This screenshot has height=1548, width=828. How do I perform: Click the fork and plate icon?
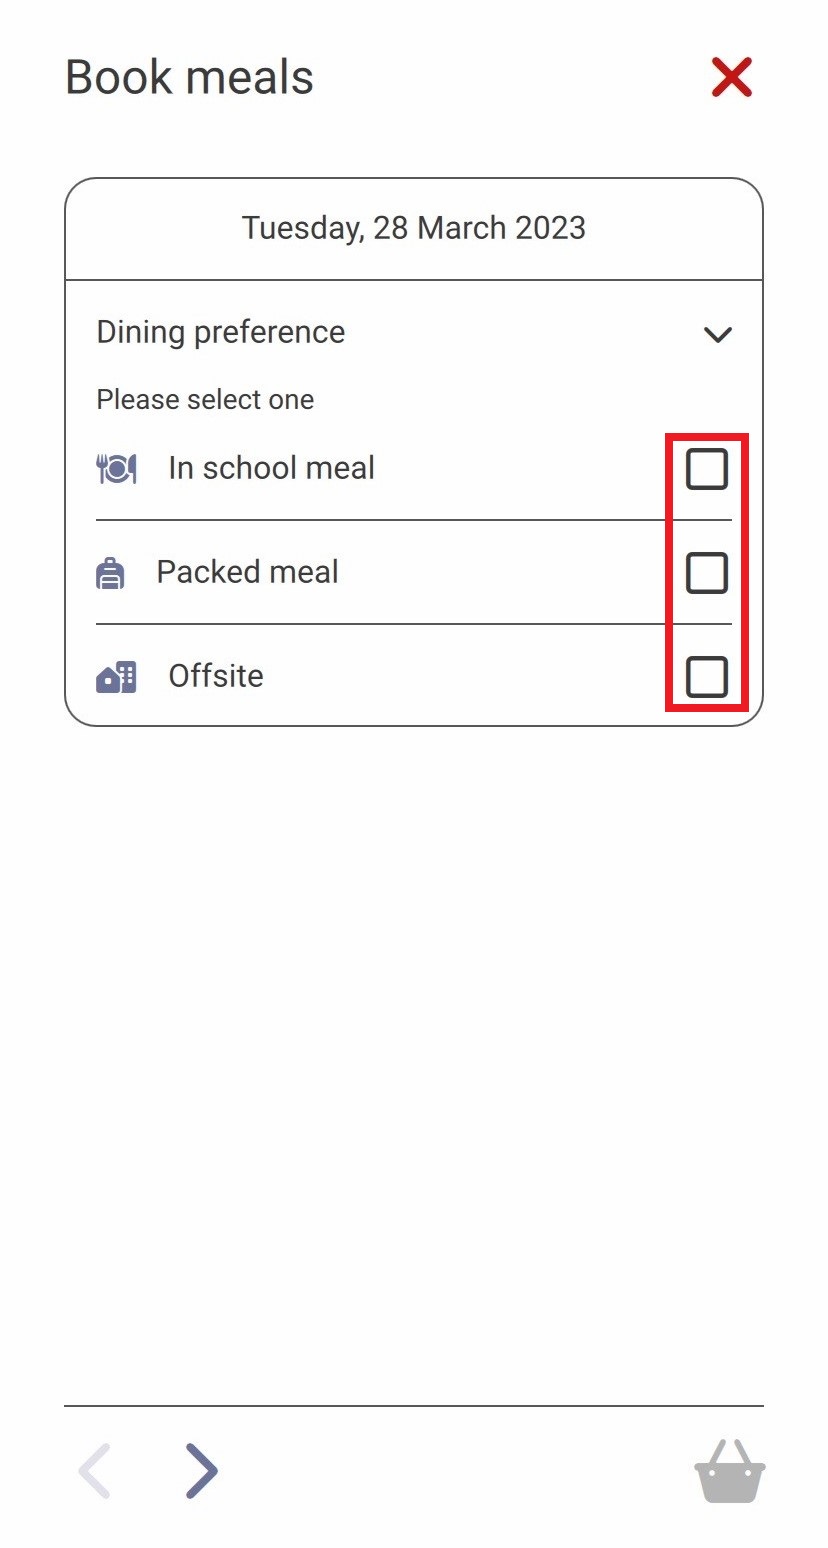click(116, 468)
